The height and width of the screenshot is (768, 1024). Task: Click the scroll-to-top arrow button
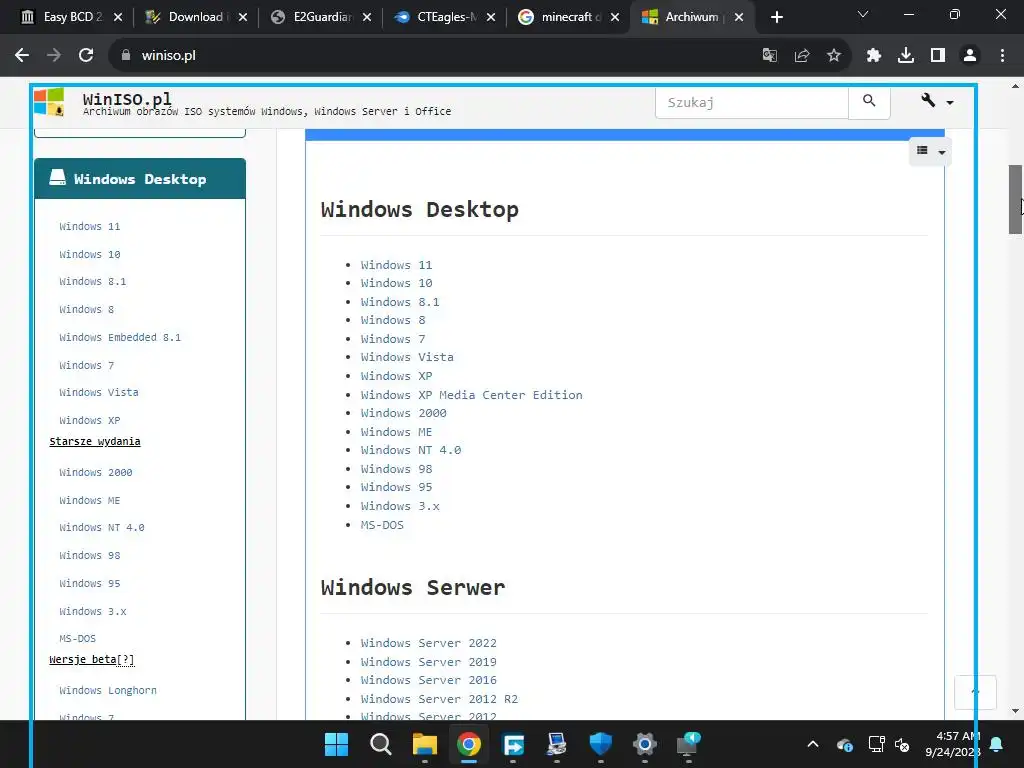975,692
